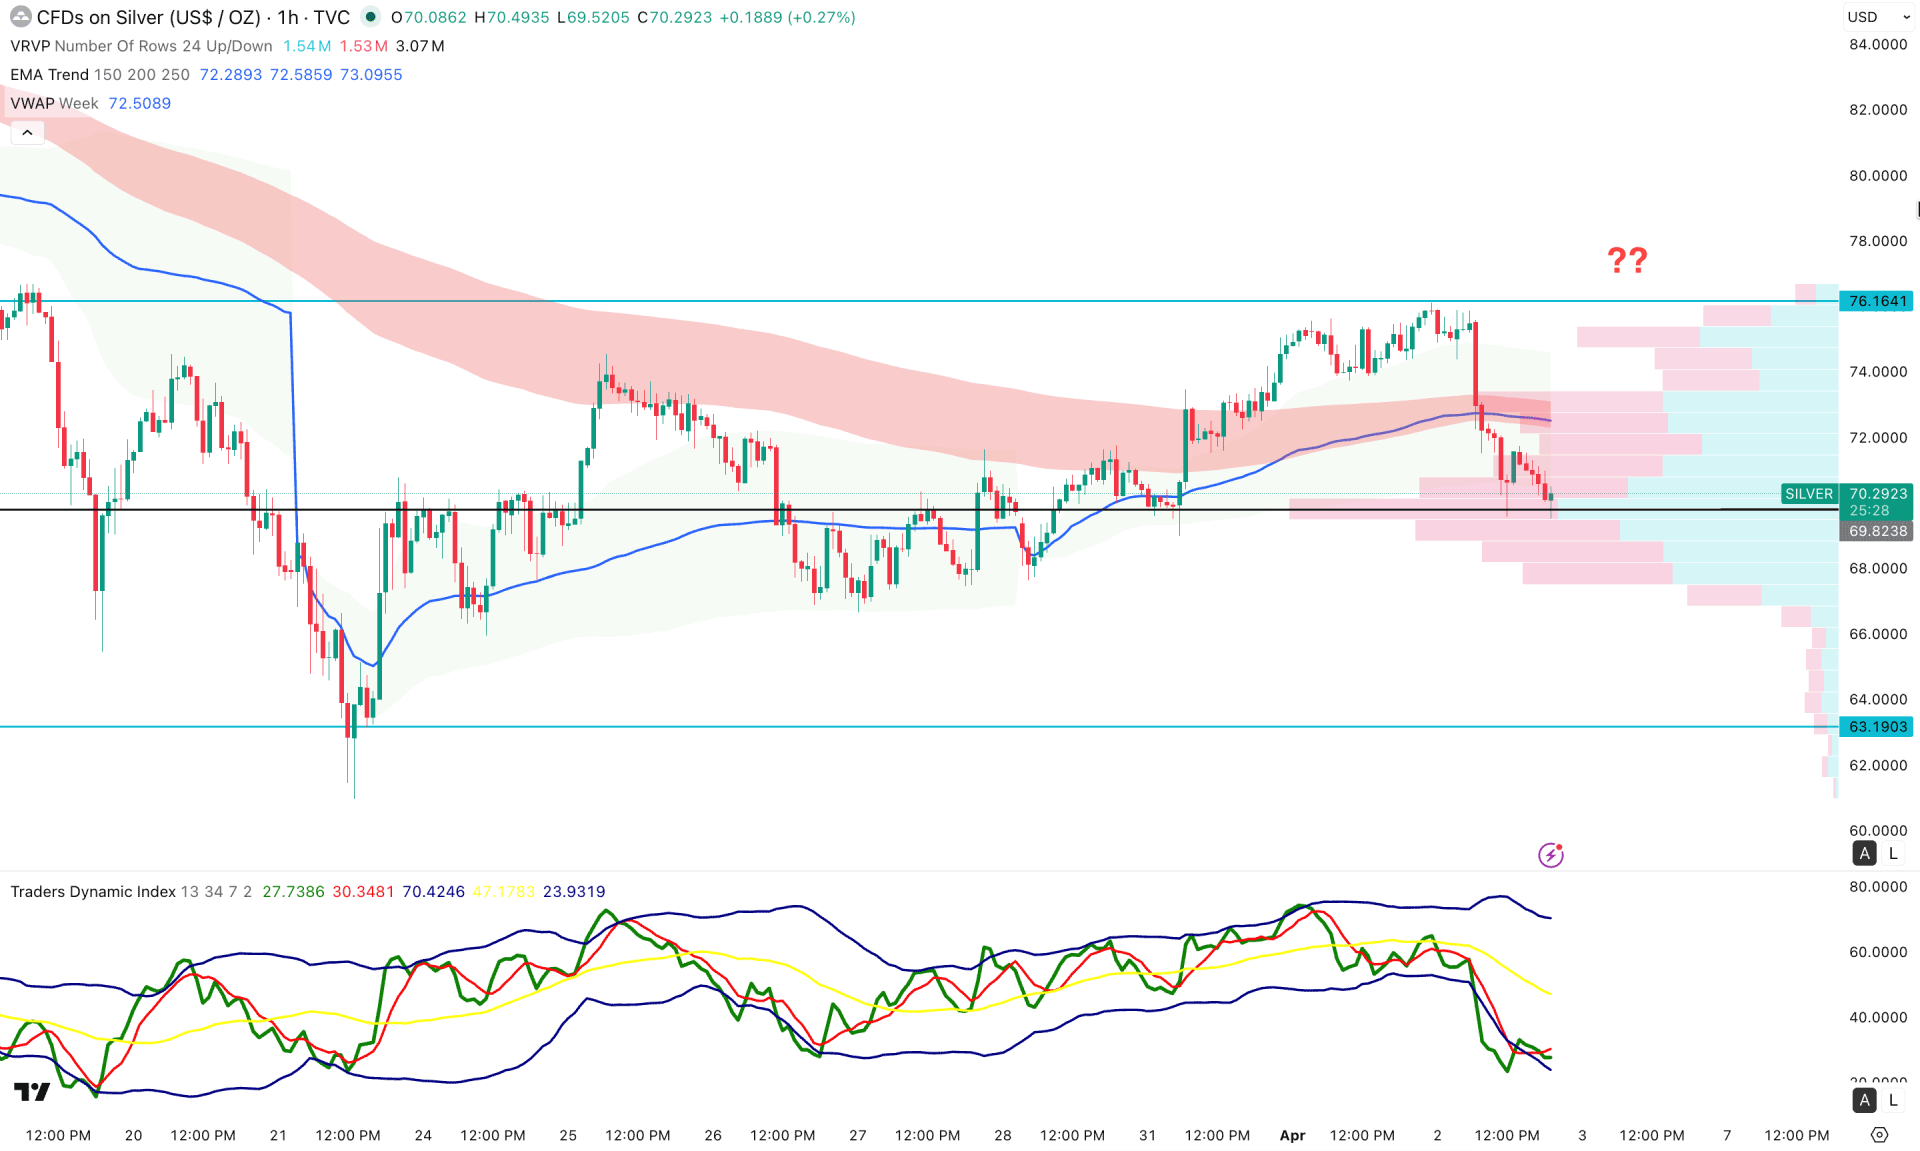
Task: Click the green data-status dot beside the OHLC values
Action: pyautogui.click(x=369, y=17)
